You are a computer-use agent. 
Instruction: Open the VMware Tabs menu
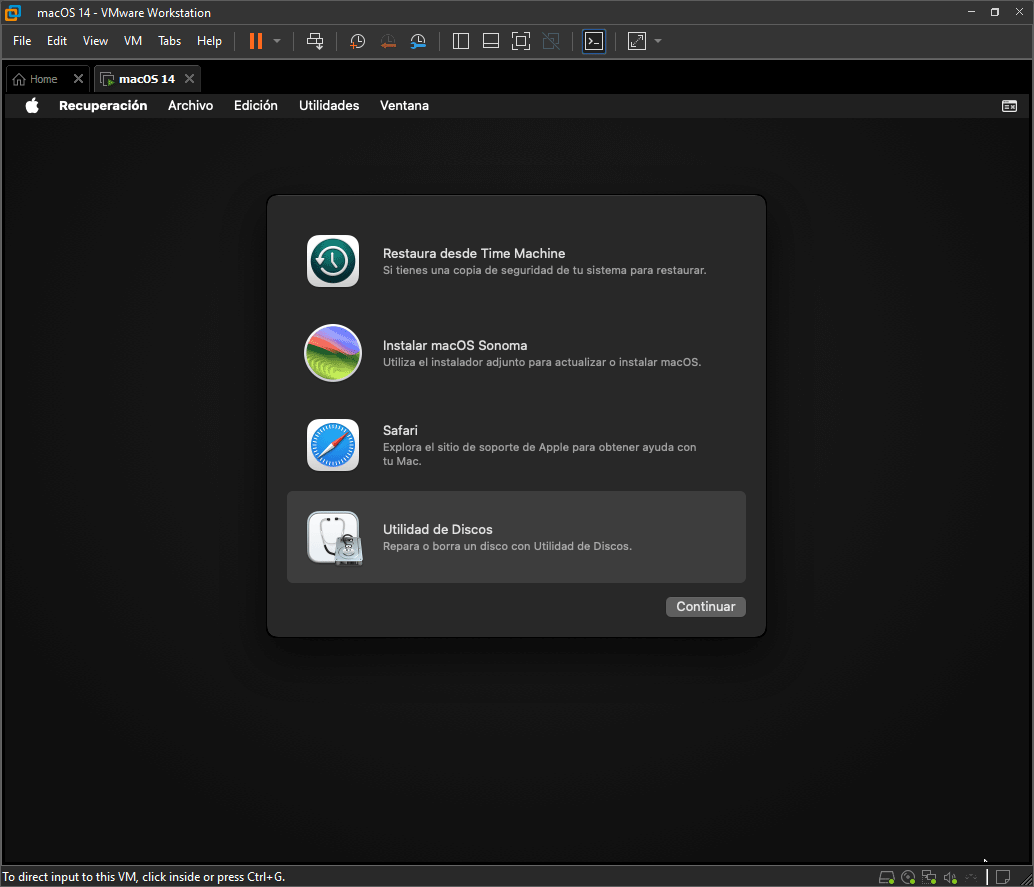pos(169,41)
